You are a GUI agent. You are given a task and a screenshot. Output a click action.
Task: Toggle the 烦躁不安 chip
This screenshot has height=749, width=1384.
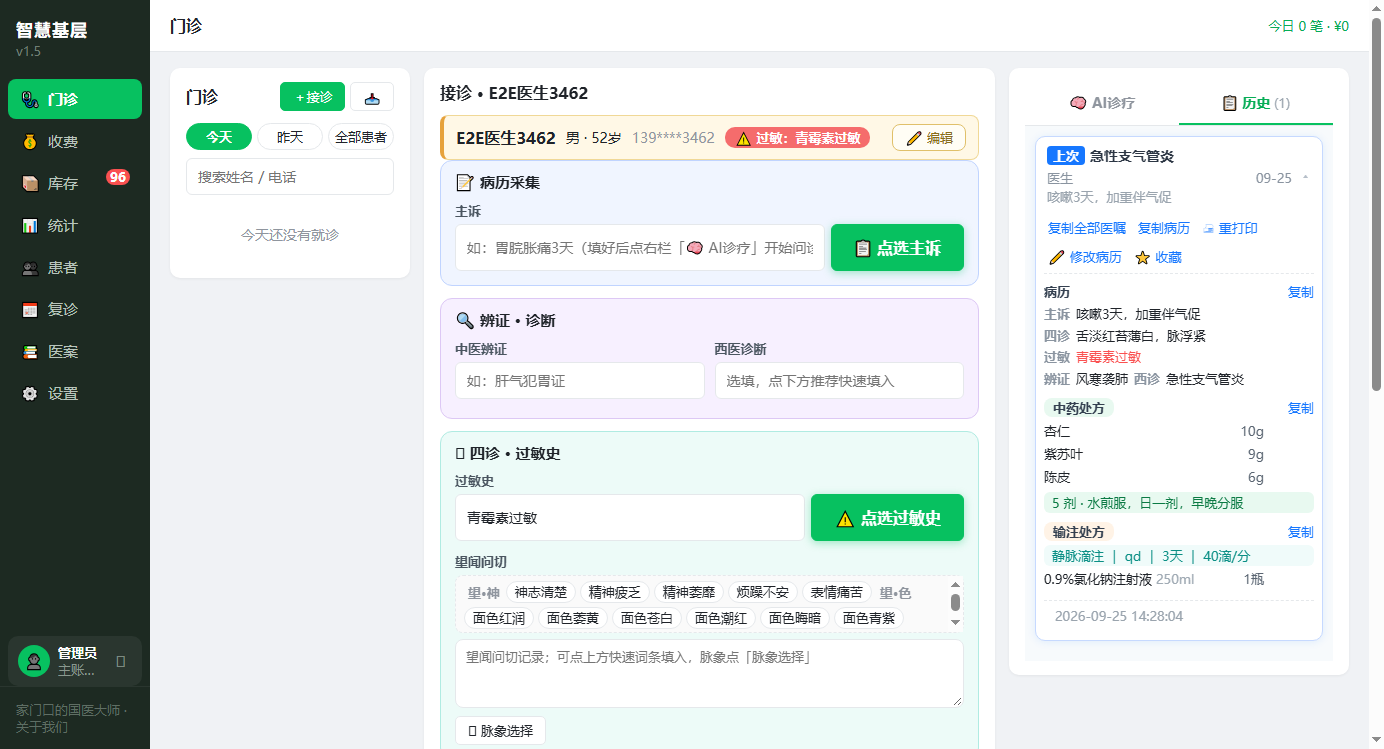[762, 592]
